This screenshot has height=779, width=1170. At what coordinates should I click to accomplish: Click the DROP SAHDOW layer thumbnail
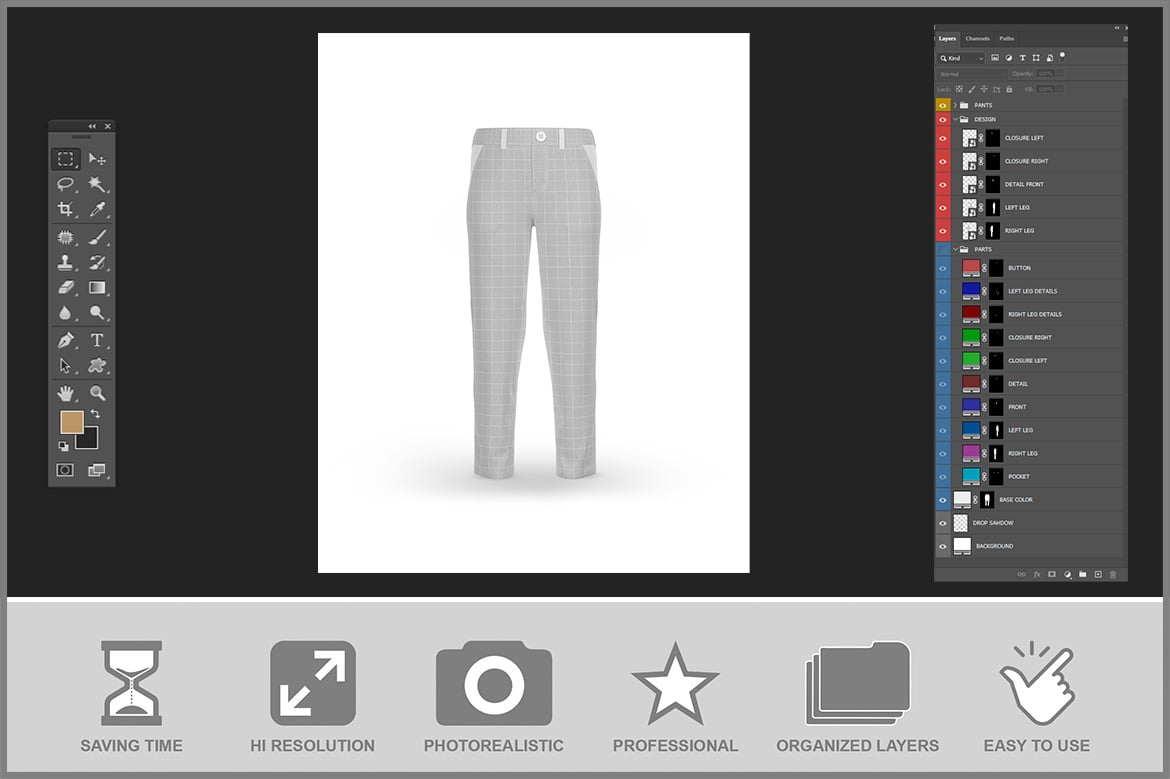pos(961,523)
